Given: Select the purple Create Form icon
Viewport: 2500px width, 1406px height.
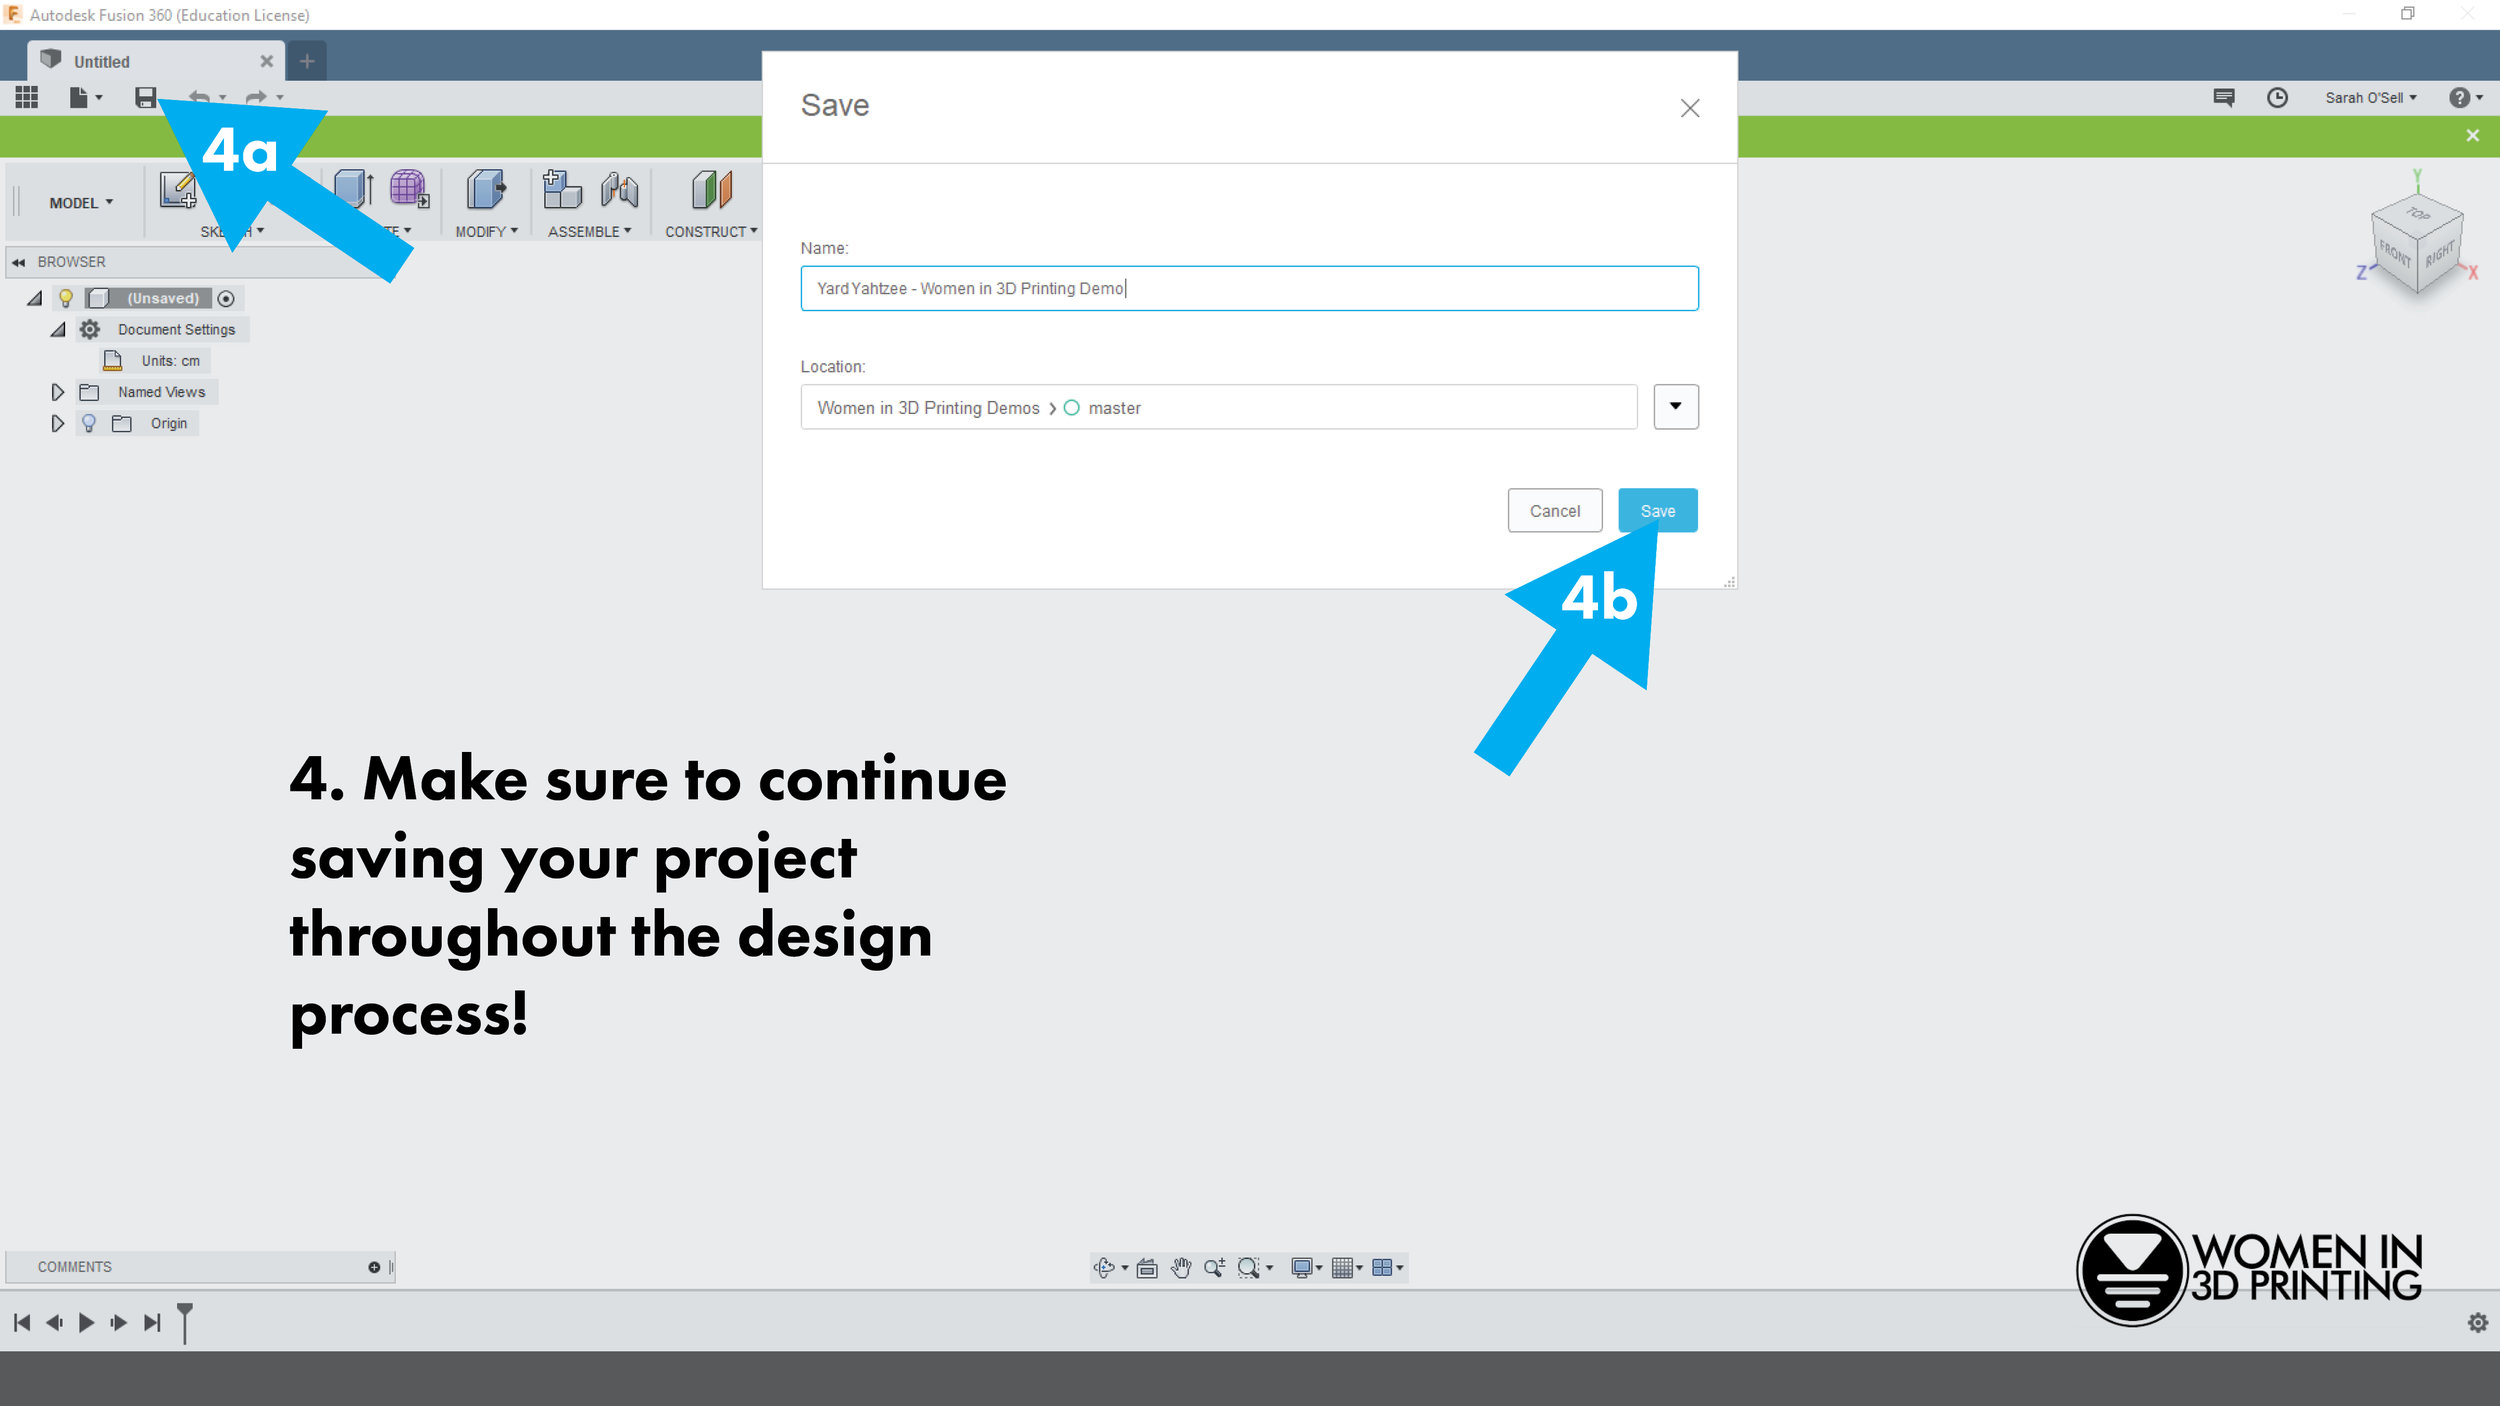Looking at the screenshot, I should (409, 189).
